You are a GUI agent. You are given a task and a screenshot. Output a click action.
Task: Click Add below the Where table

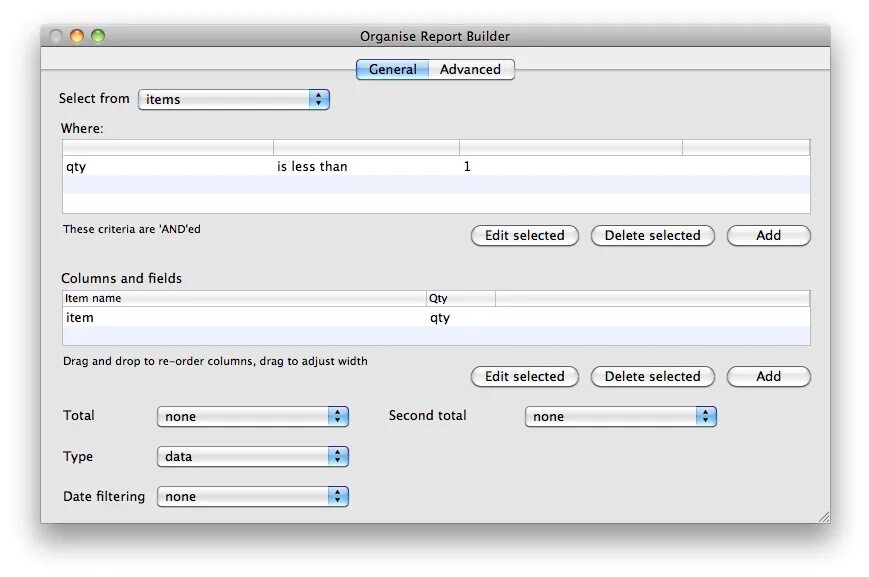pos(768,236)
